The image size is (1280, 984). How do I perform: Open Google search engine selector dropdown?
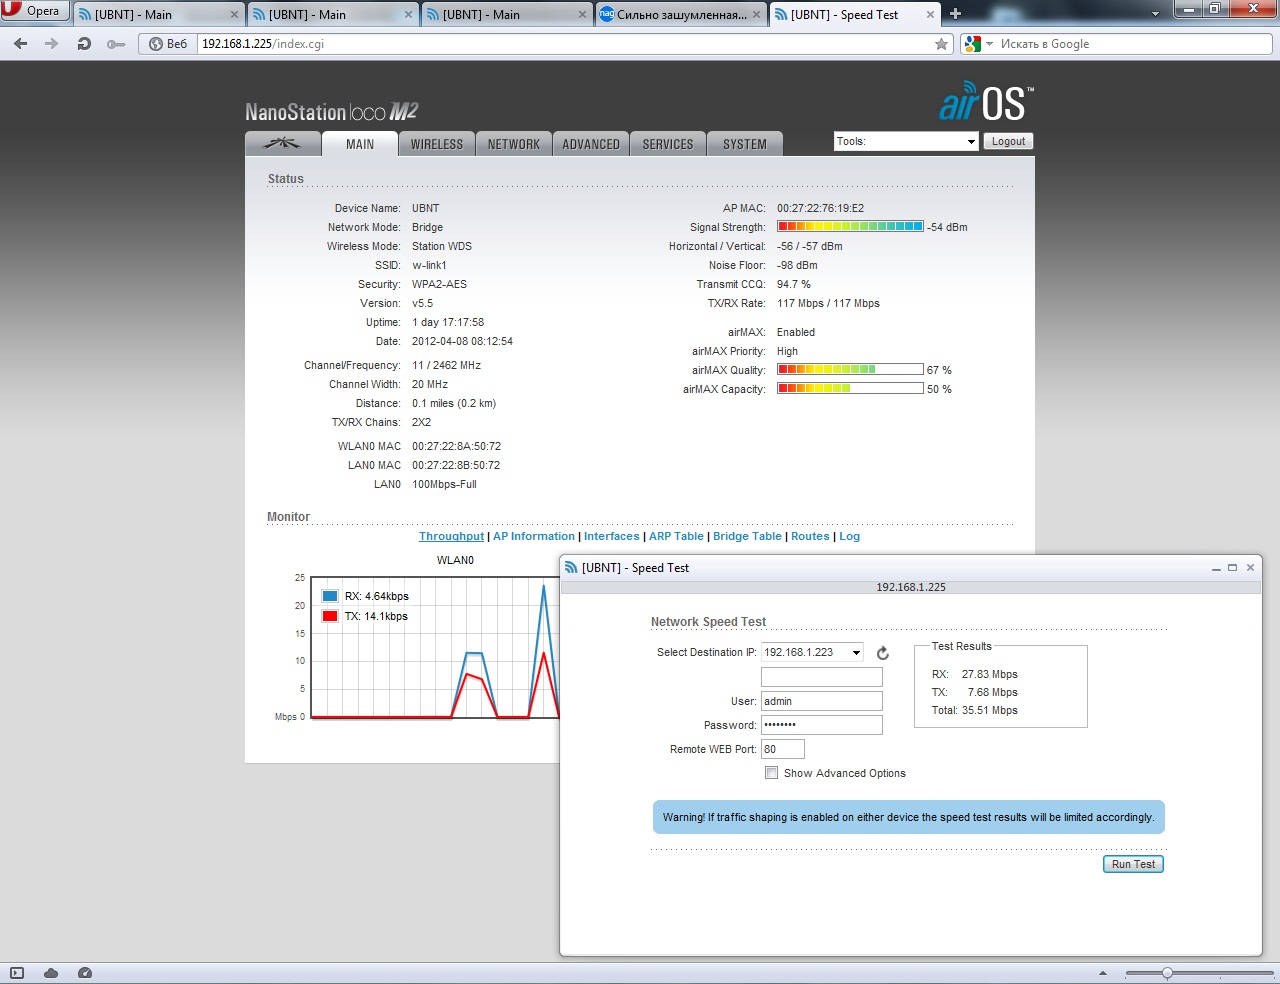(x=978, y=44)
